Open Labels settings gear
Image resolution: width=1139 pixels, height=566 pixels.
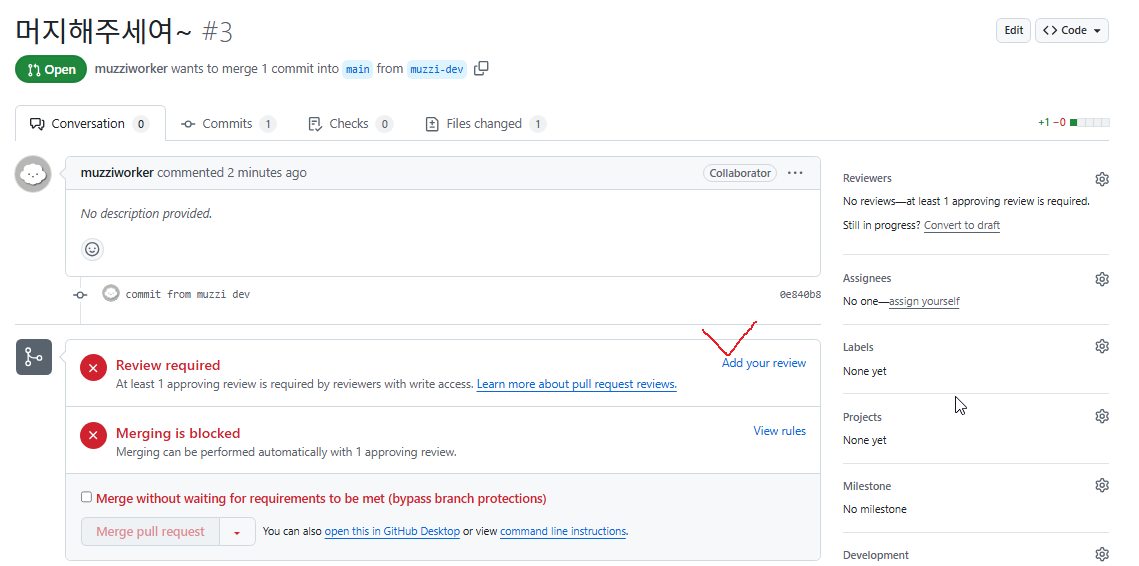(x=1101, y=347)
